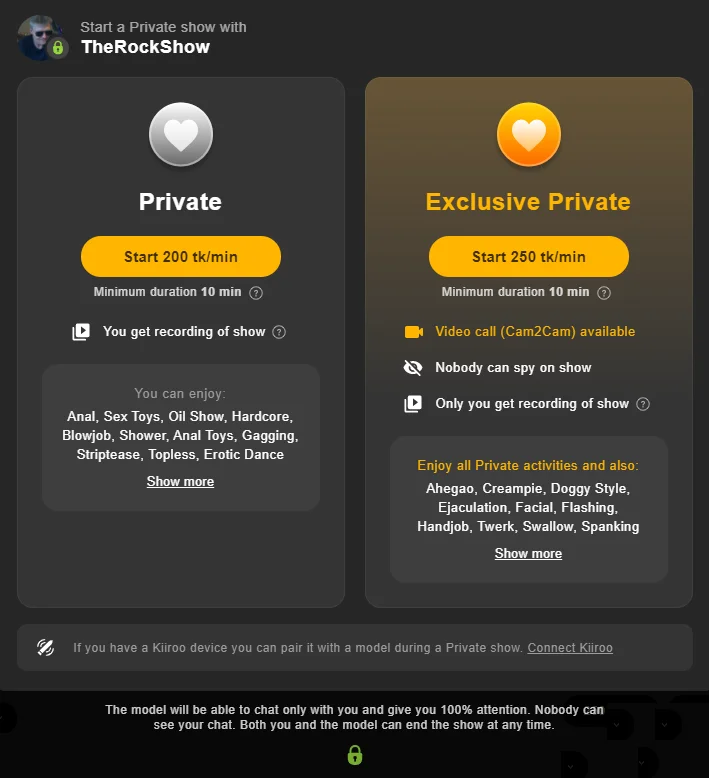Start Exclusive Private show at 250 tk/min

529,257
